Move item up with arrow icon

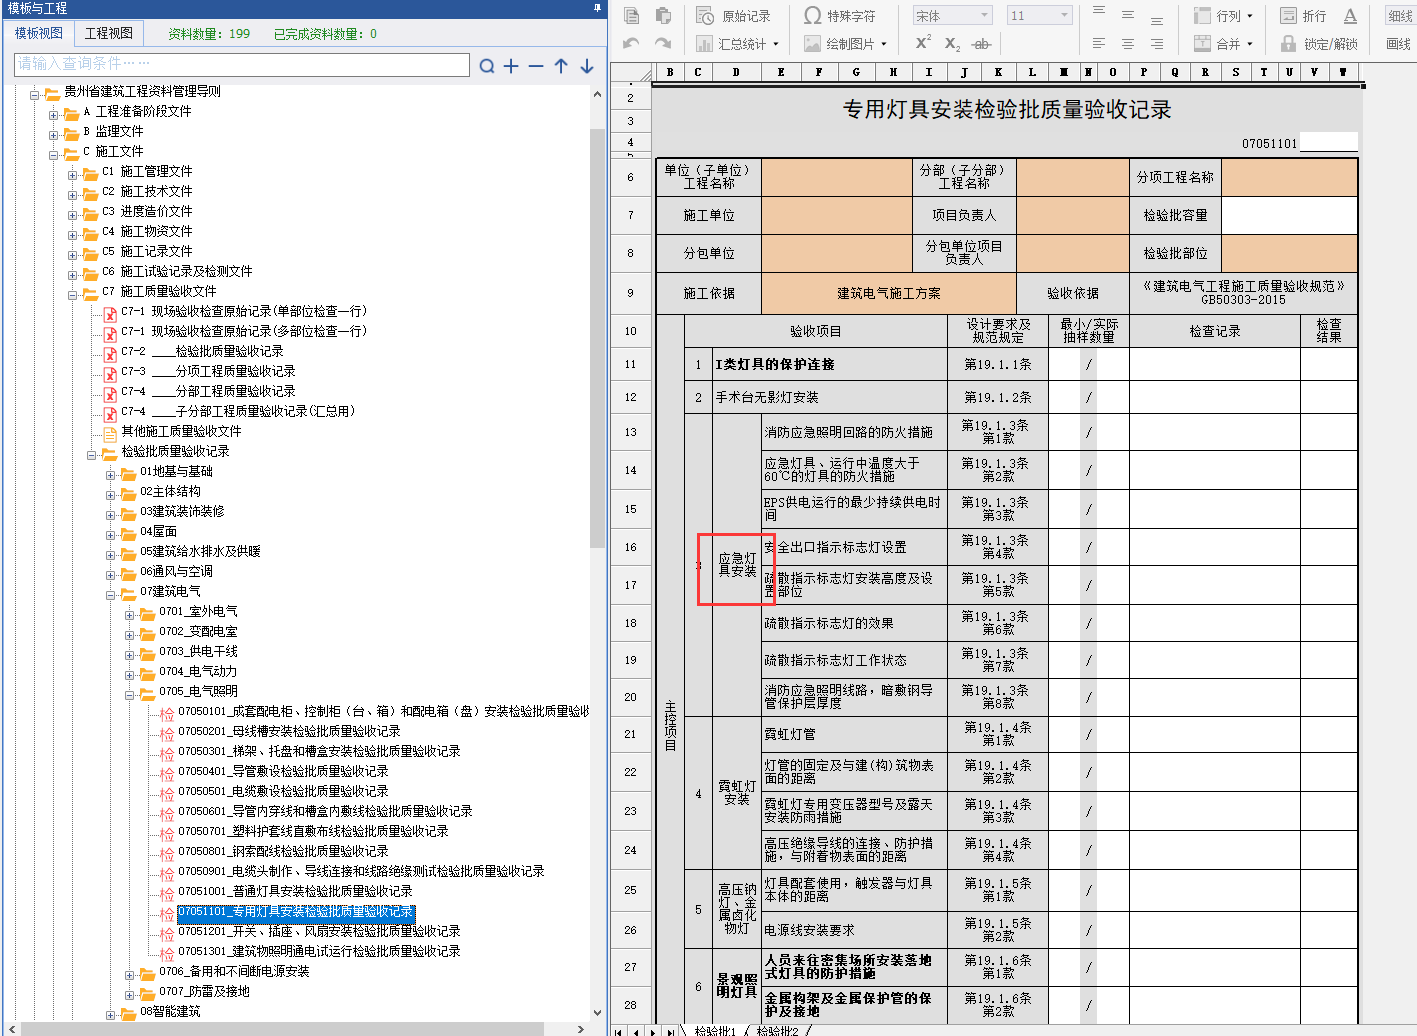561,66
